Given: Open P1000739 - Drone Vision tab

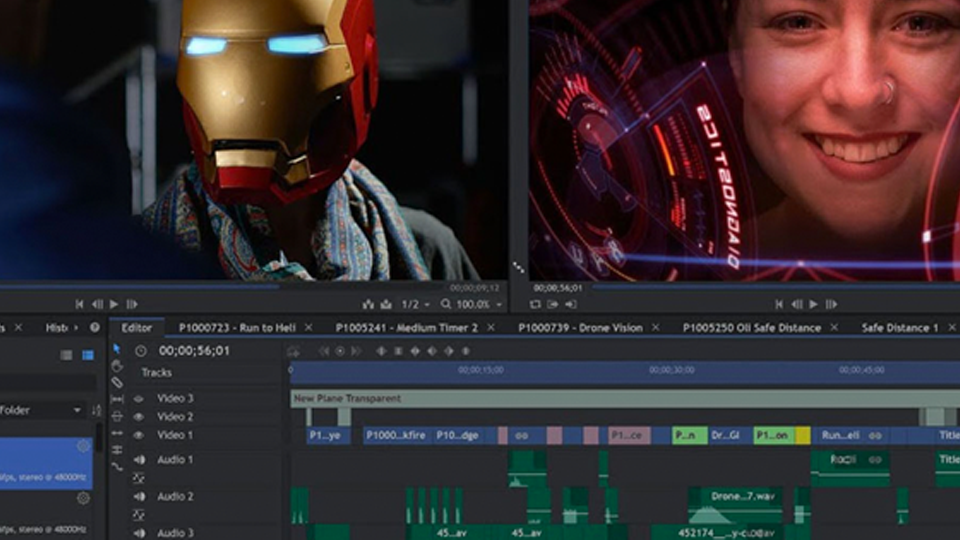Looking at the screenshot, I should tap(580, 328).
